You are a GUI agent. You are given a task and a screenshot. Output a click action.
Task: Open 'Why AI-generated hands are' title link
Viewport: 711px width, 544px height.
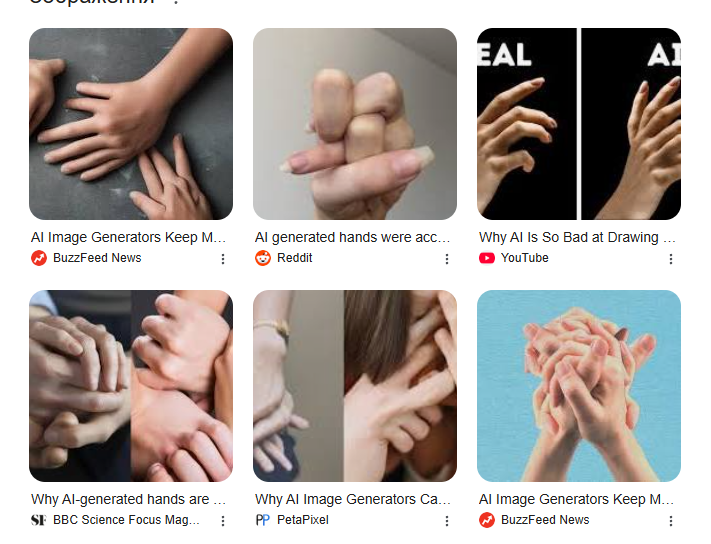click(x=128, y=499)
